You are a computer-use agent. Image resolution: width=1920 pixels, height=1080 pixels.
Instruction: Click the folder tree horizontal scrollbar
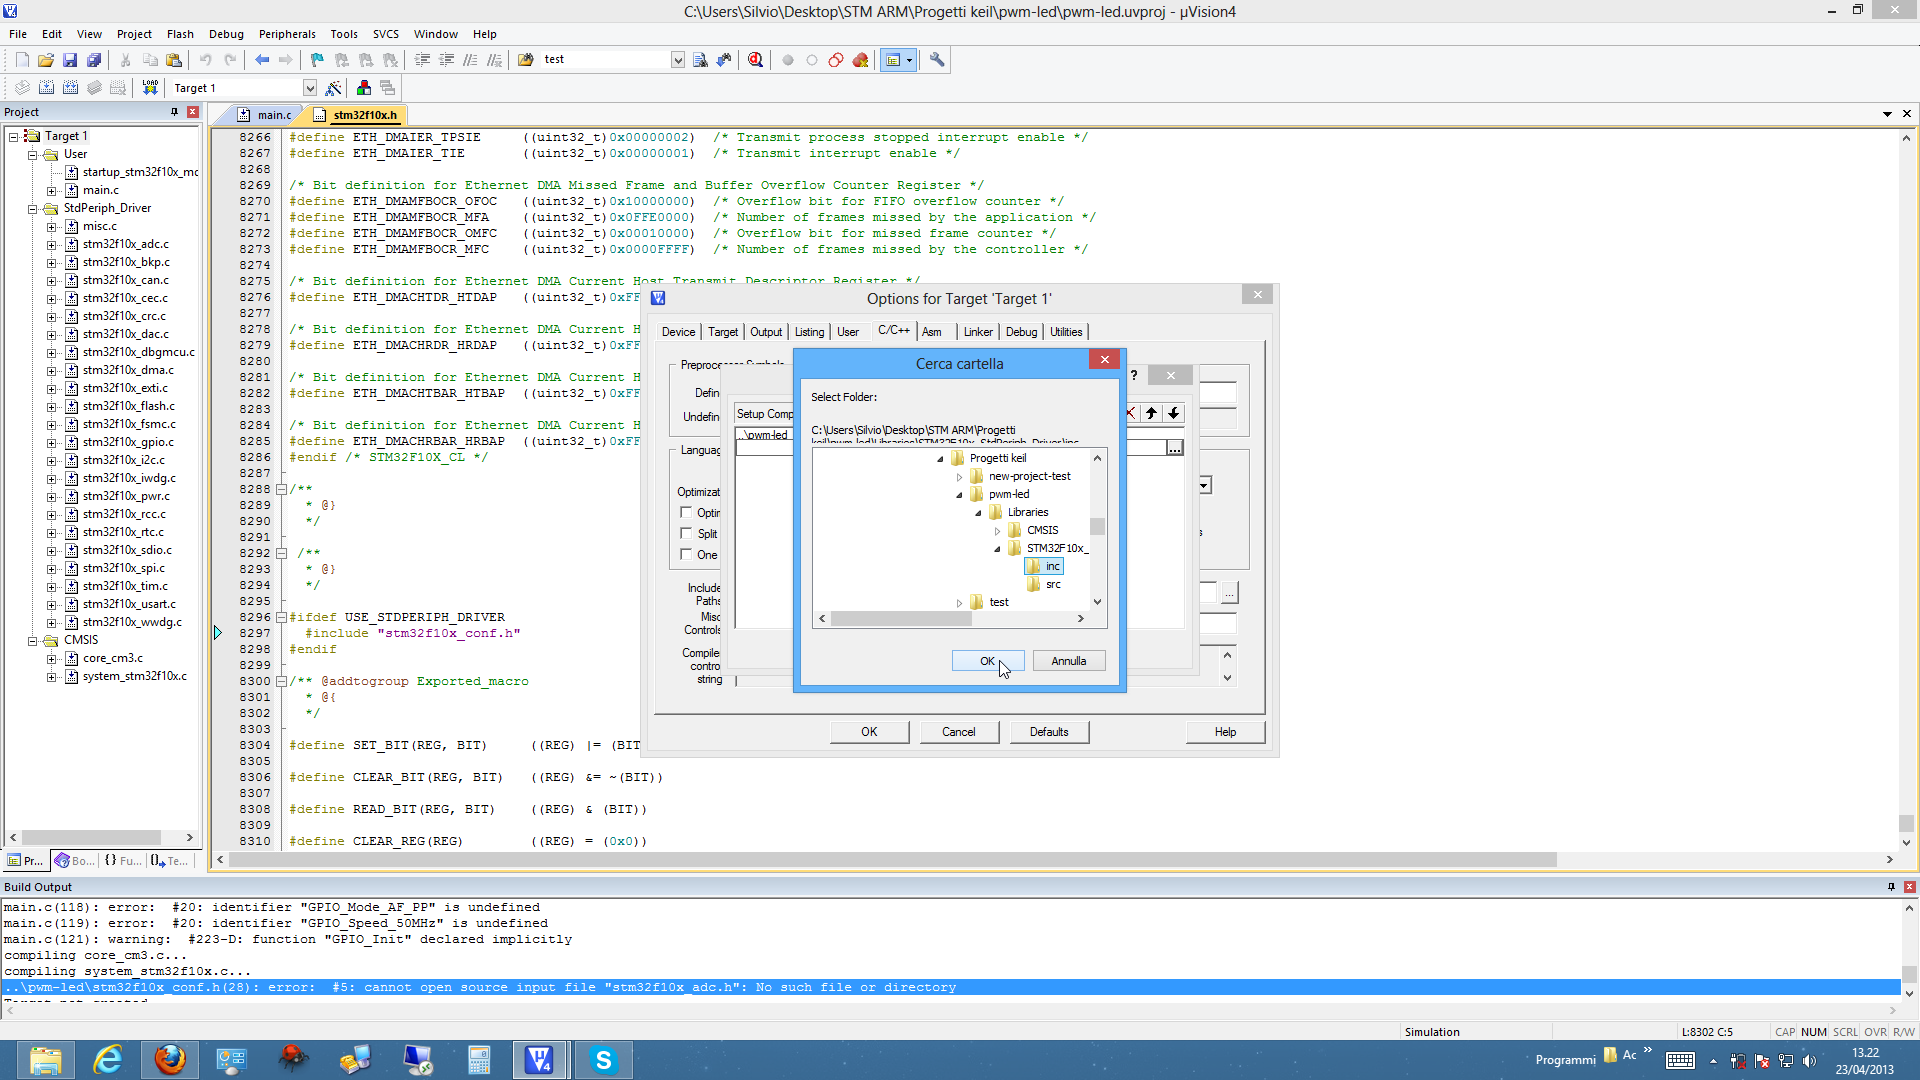click(900, 619)
